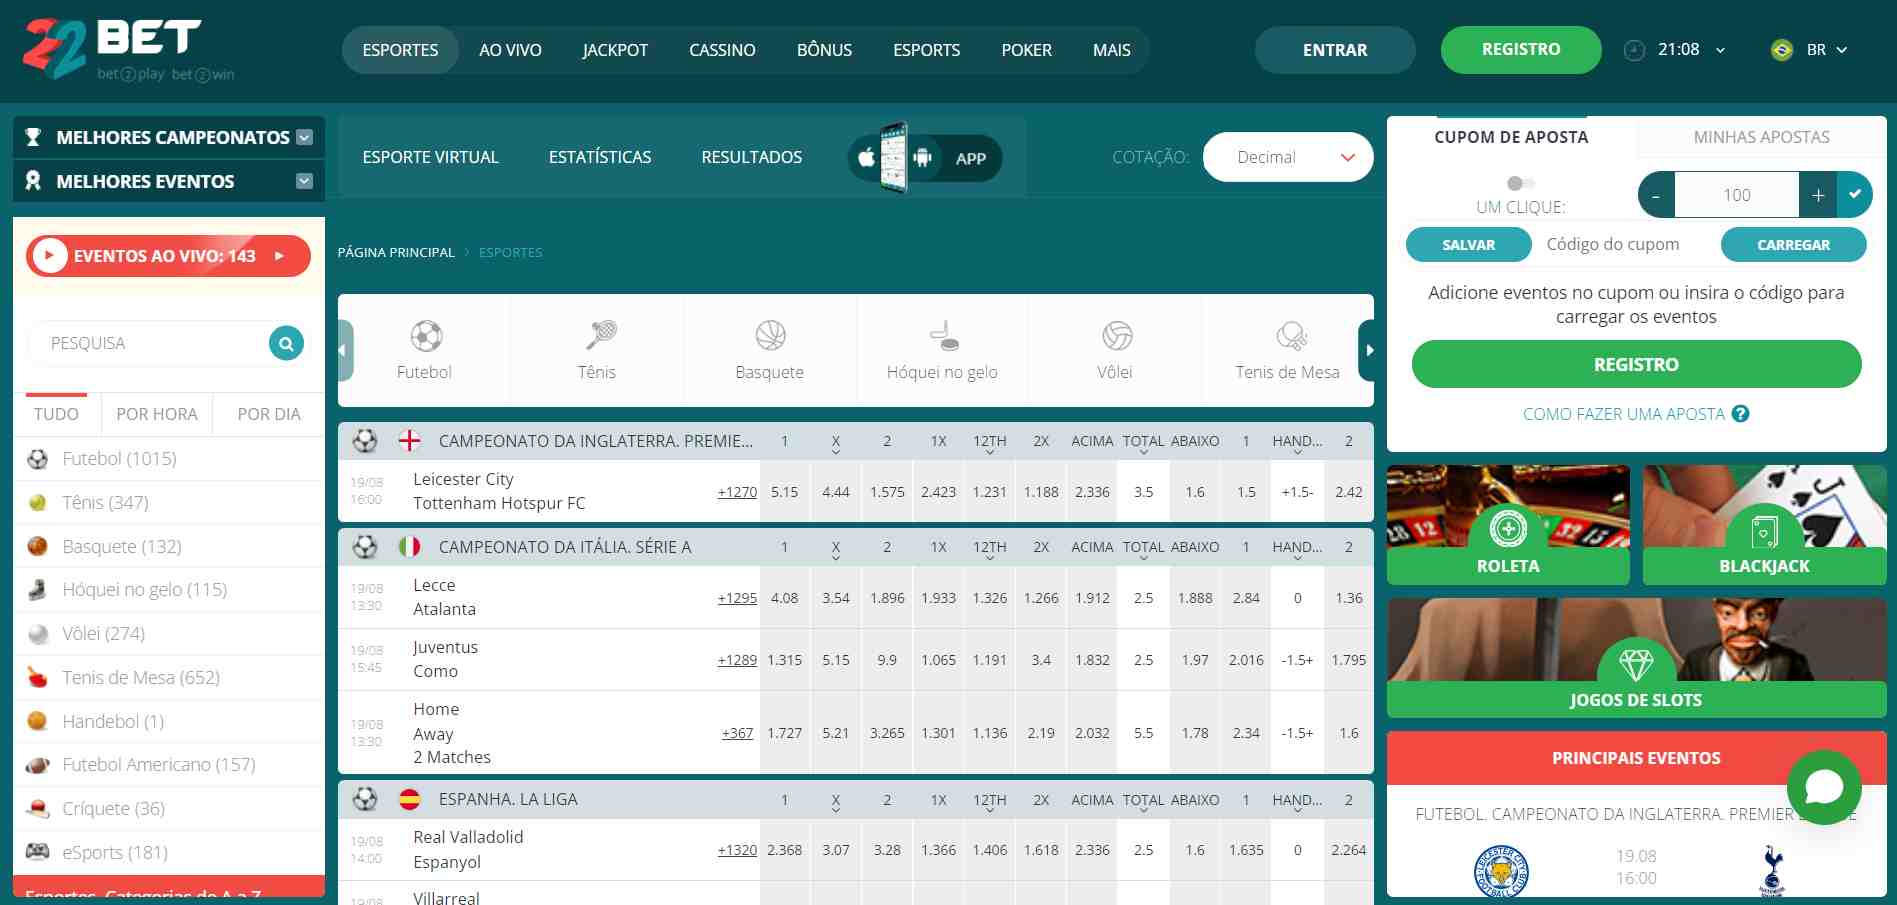Click the Registro button in the header
This screenshot has height=905, width=1897.
pyautogui.click(x=1521, y=50)
